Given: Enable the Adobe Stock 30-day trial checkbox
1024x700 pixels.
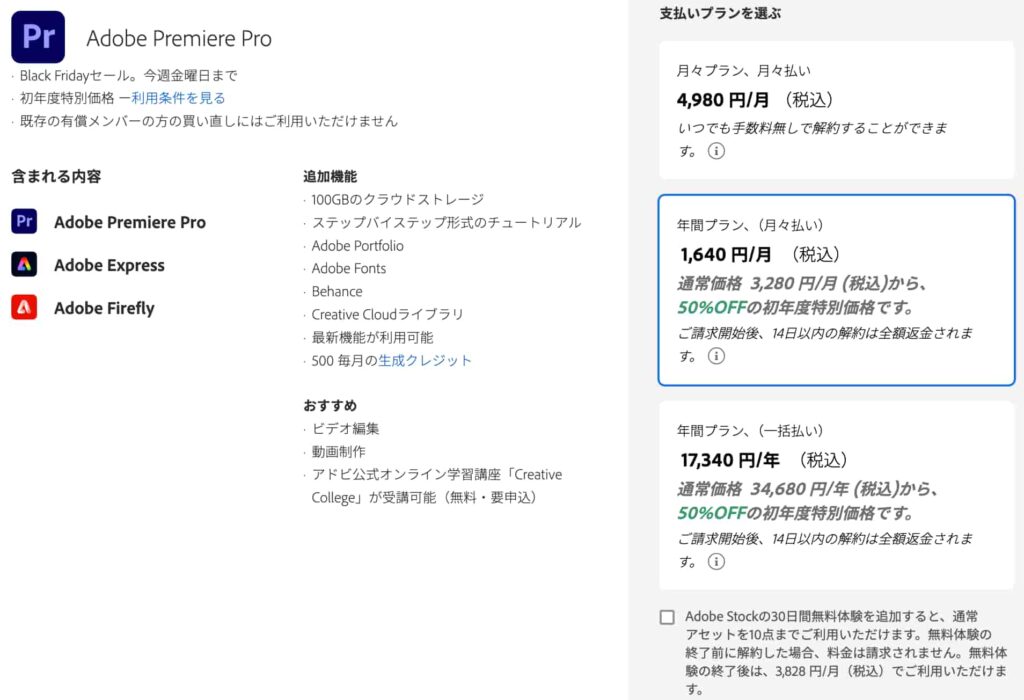Looking at the screenshot, I should tap(667, 617).
